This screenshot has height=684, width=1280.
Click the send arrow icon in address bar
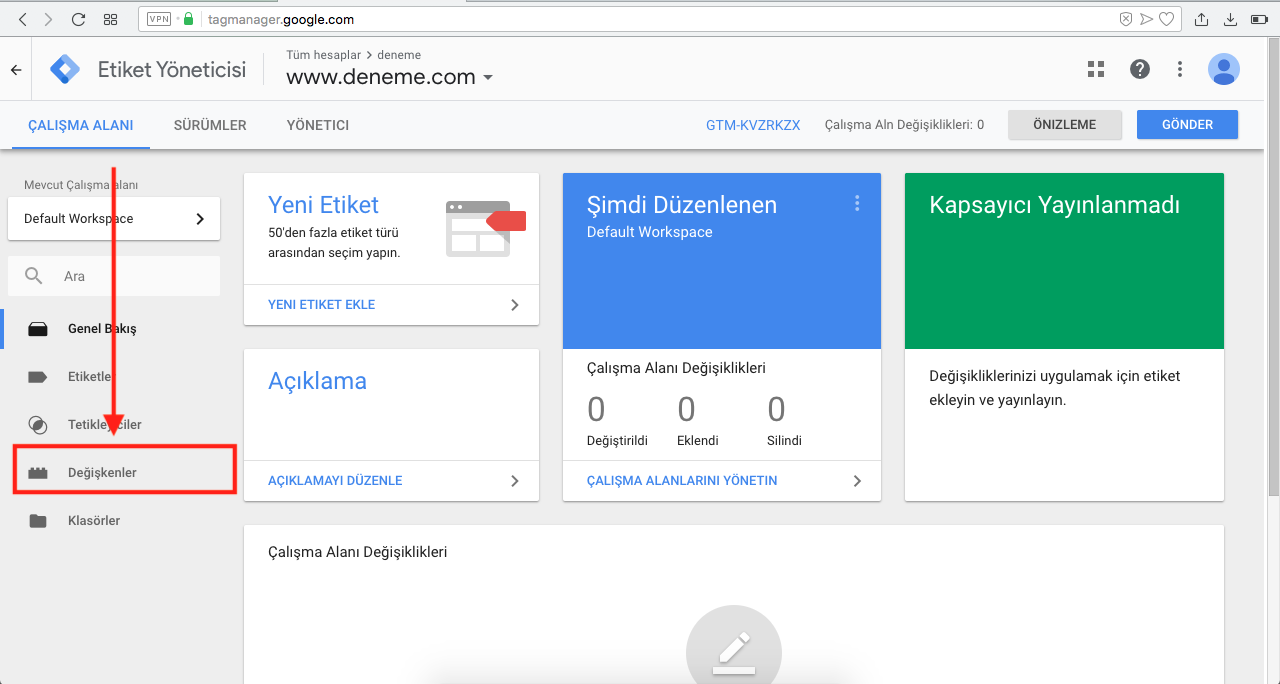click(x=1147, y=19)
